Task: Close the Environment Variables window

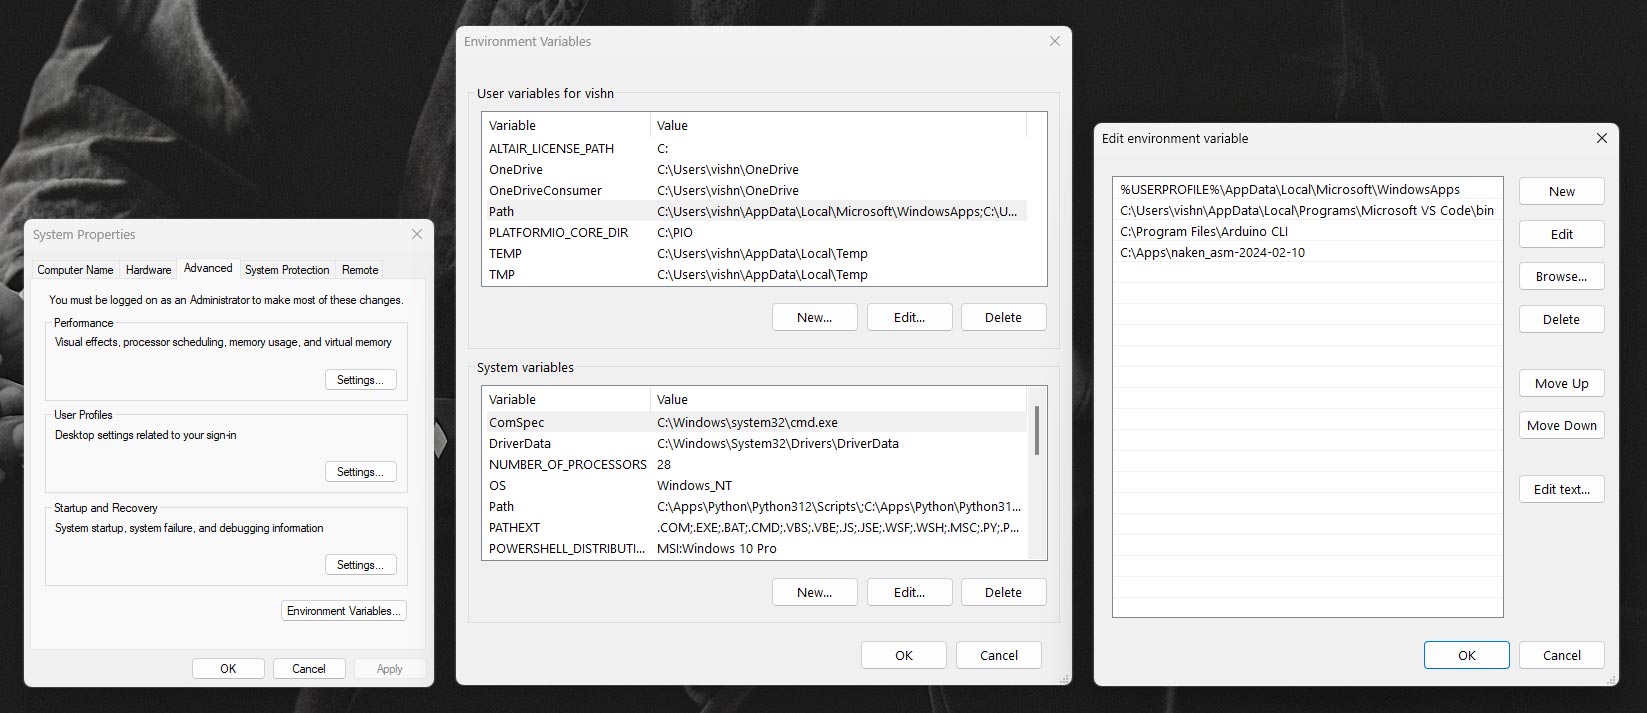Action: (1054, 41)
